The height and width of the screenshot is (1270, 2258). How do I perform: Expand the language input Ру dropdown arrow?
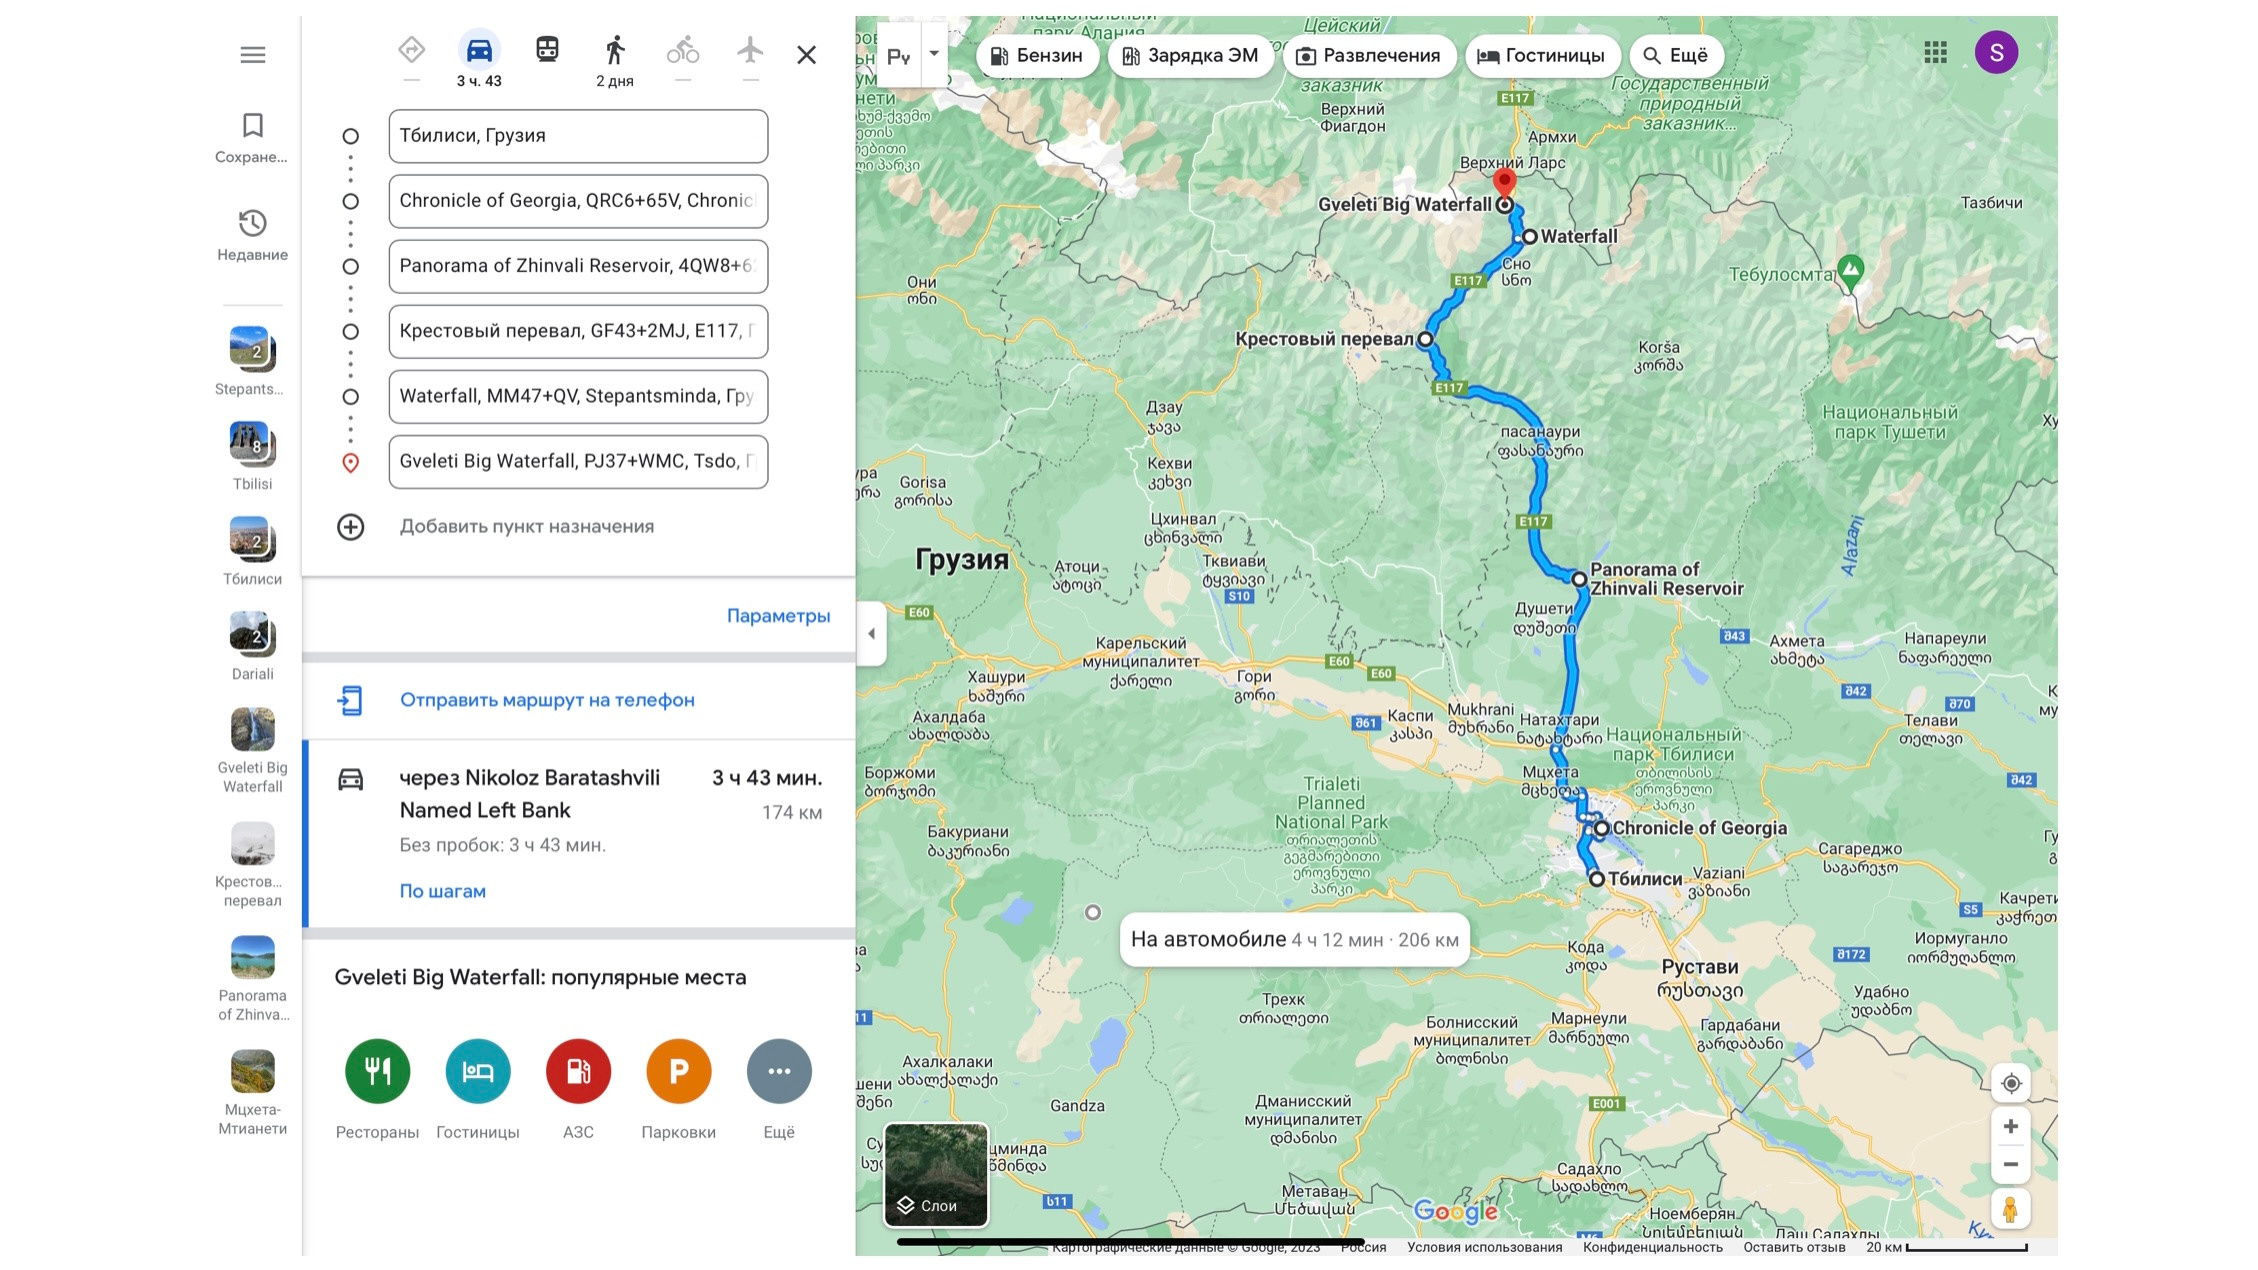(934, 53)
